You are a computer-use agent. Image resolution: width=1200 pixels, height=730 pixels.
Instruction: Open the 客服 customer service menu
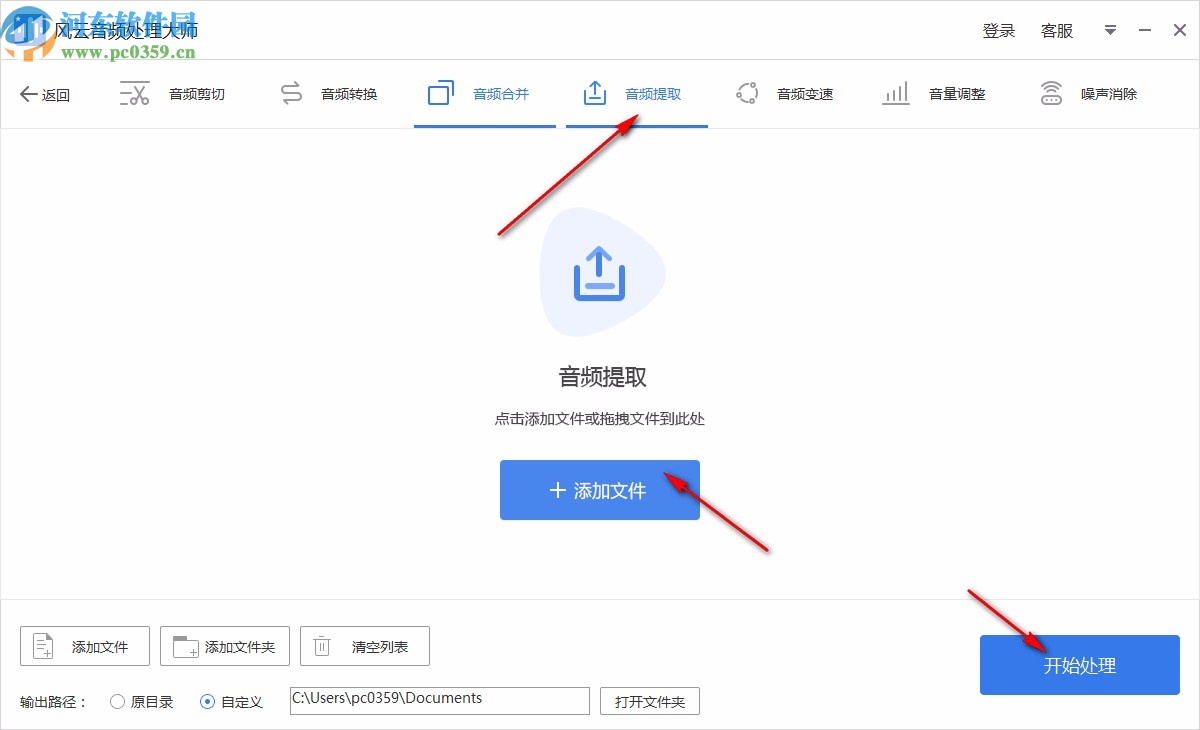[x=1057, y=30]
